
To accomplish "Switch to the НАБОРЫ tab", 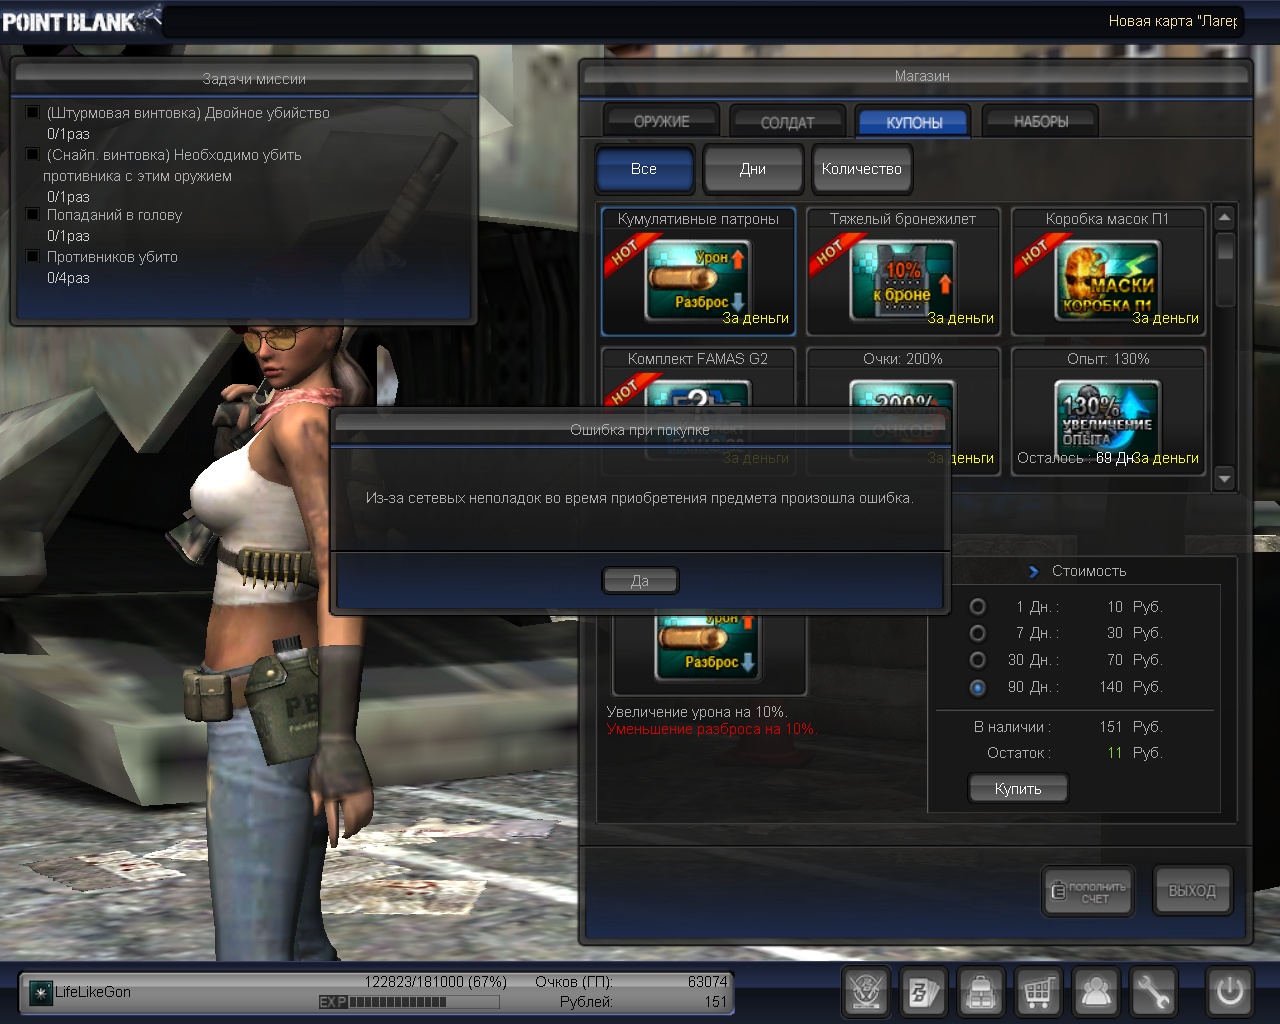I will click(x=1040, y=121).
